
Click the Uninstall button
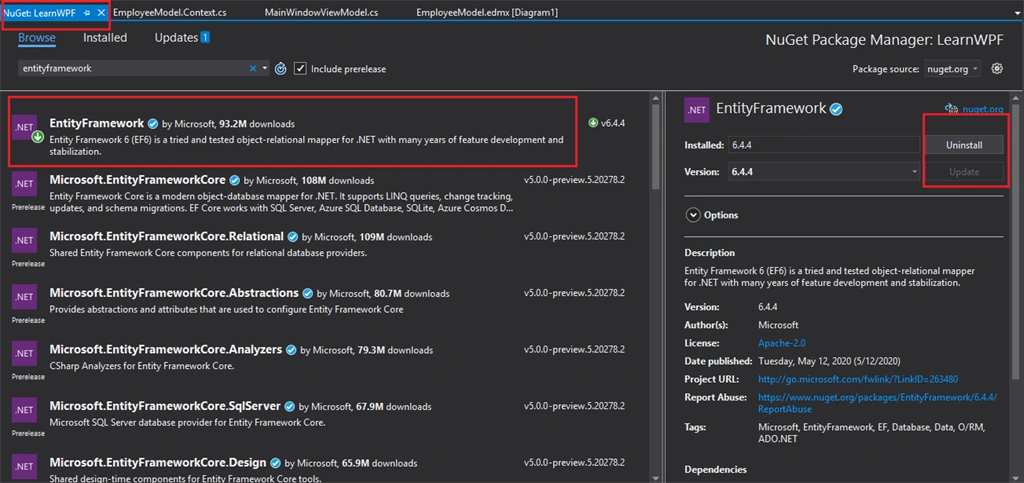964,145
